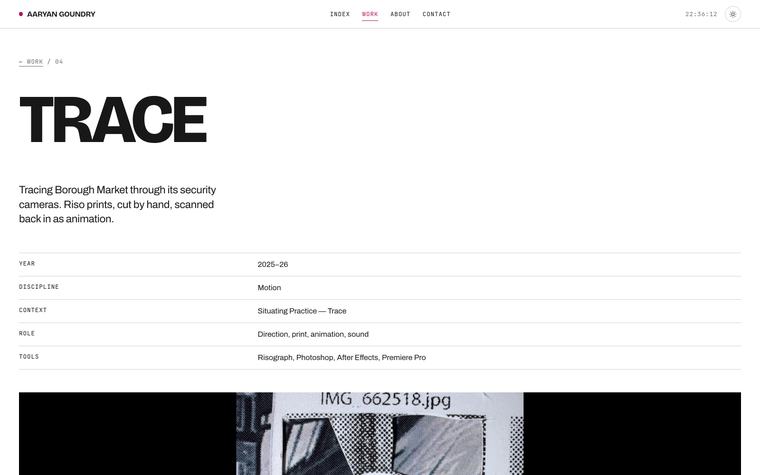This screenshot has height=475, width=760.
Task: Click the 'Motion' discipline value
Action: coord(269,287)
